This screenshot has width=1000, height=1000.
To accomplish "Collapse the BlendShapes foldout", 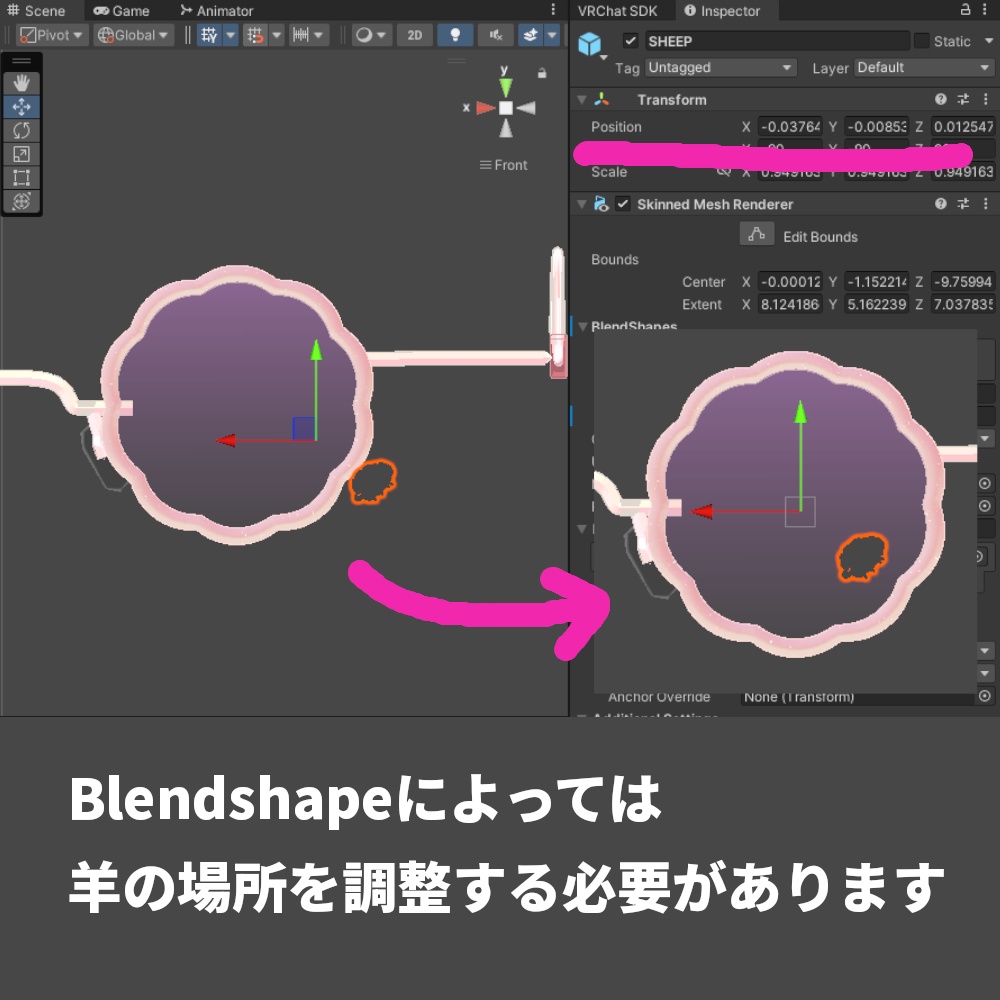I will tap(582, 326).
